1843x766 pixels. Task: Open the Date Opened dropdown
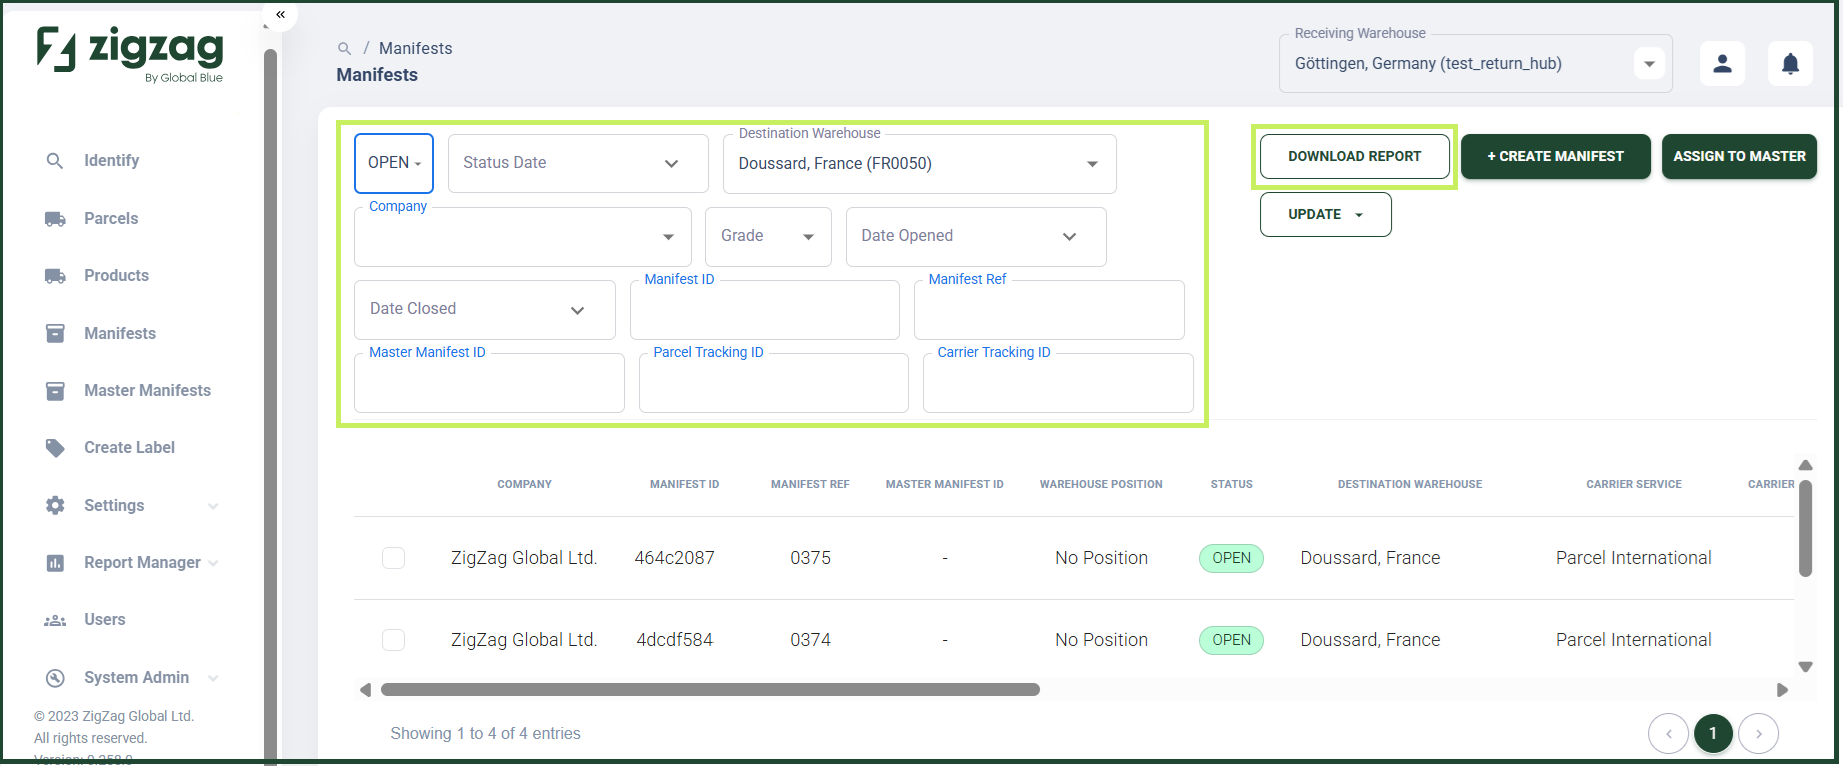click(976, 237)
